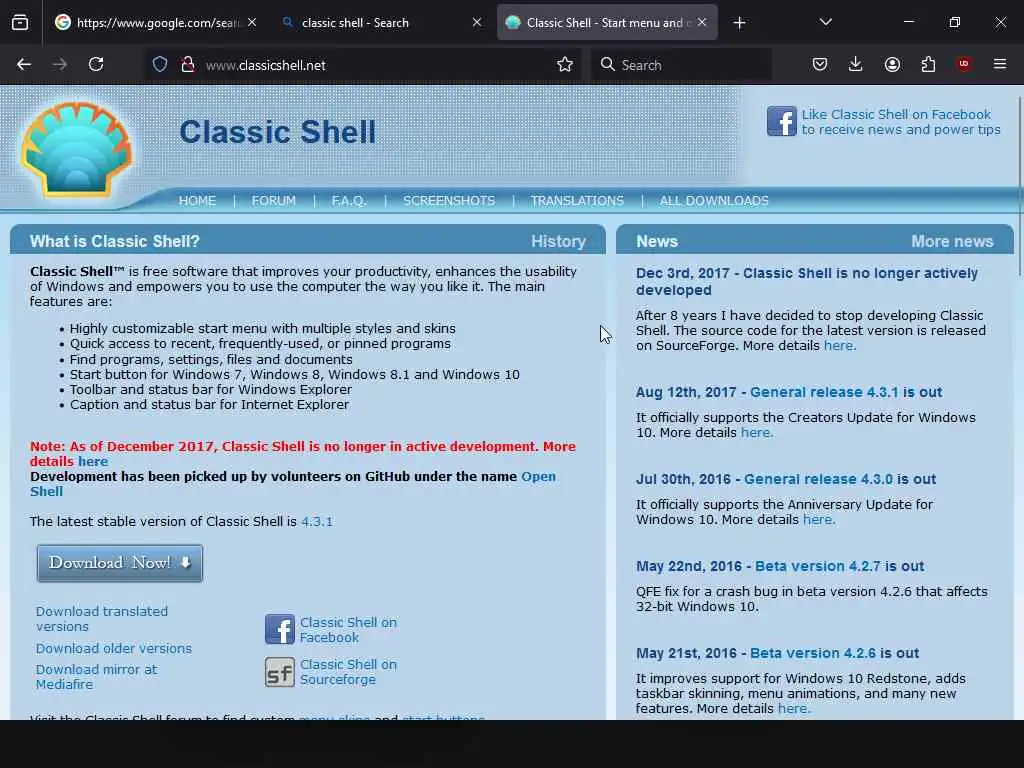Go back using the browser back arrow
The image size is (1024, 768).
24,65
